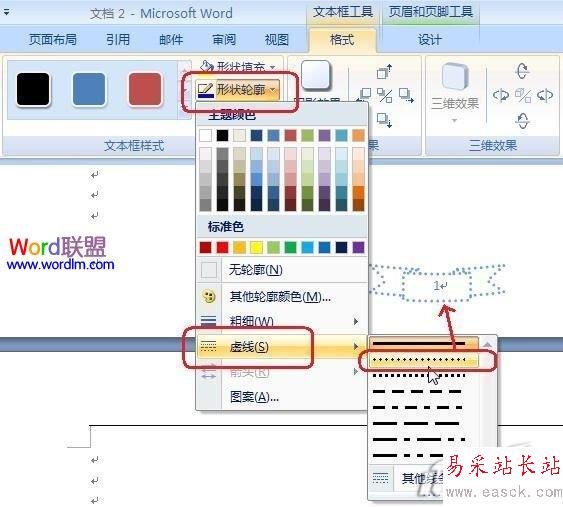Select the black text box style

point(33,89)
